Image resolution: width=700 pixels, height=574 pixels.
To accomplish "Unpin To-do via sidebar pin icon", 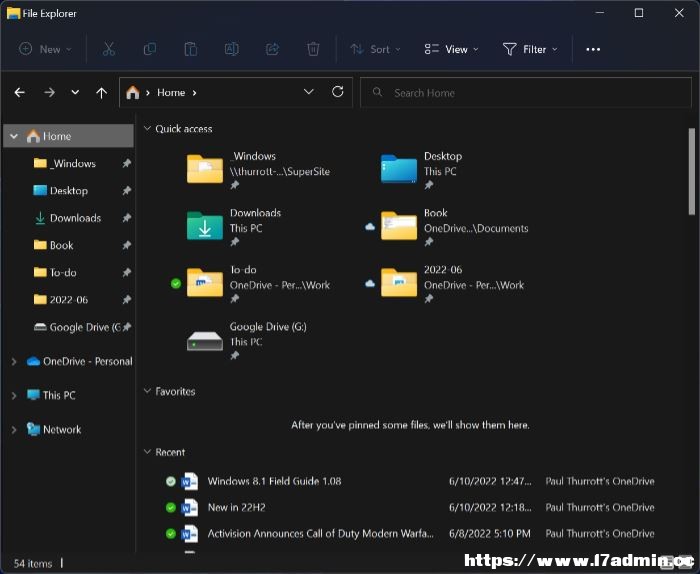I will click(127, 272).
